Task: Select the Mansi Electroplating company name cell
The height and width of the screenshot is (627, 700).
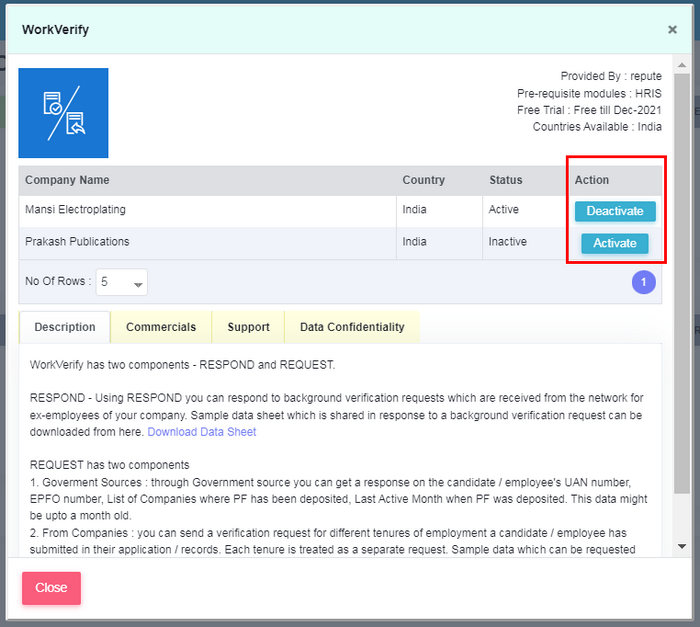Action: point(208,211)
